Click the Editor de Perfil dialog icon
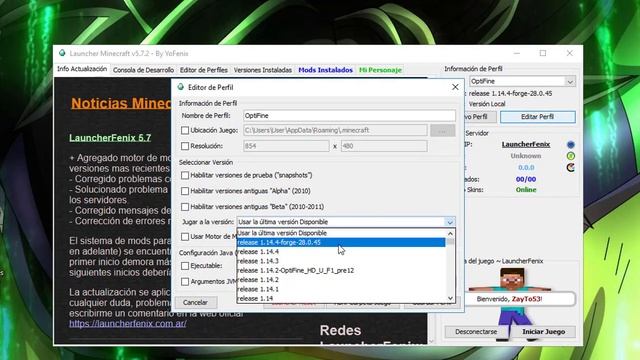Screen dimensions: 640x360 tap(180, 87)
